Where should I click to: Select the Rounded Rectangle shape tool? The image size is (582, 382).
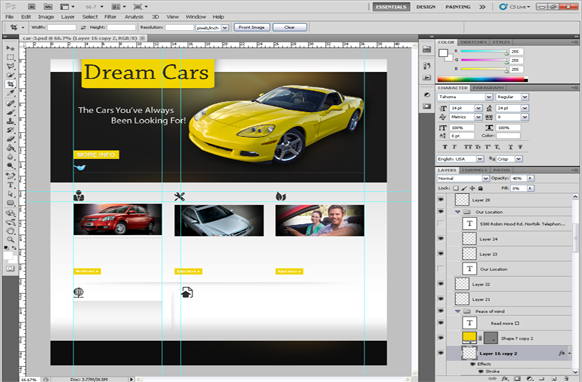tap(10, 203)
